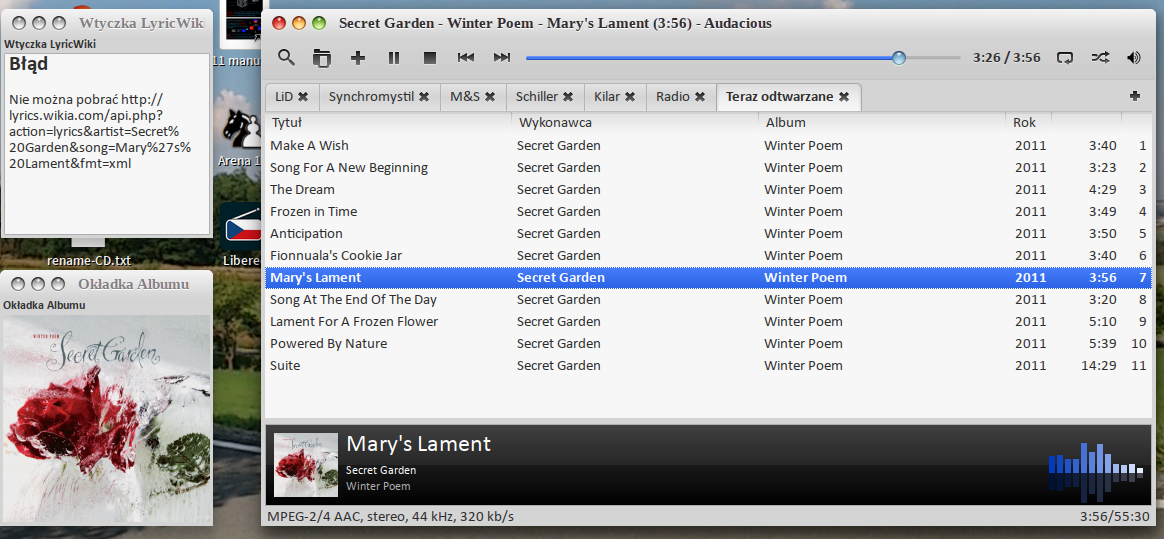
Task: Select the track The Dream
Action: 302,189
